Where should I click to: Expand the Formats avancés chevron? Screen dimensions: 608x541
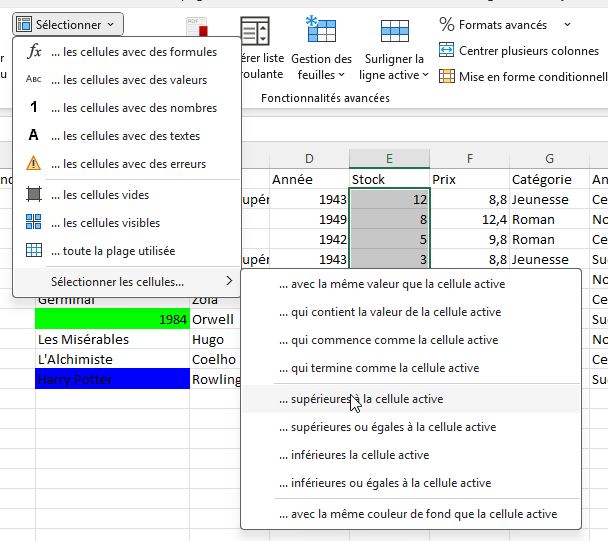[567, 24]
